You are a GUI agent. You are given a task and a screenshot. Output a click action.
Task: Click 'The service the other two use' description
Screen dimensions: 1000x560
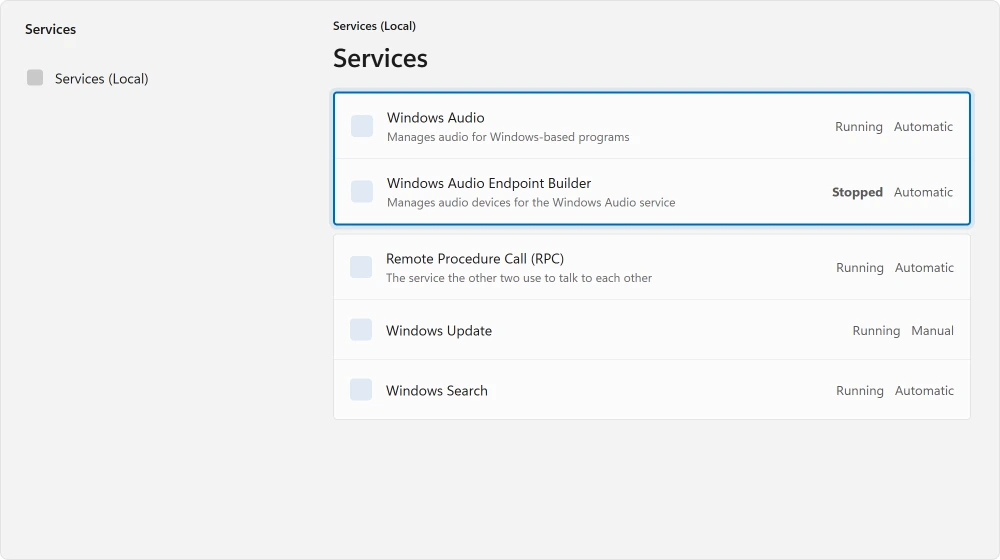point(519,278)
